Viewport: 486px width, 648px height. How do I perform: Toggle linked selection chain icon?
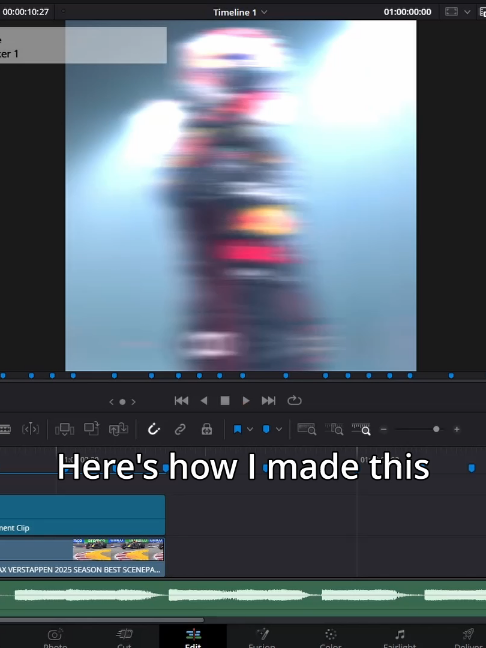pyautogui.click(x=180, y=429)
